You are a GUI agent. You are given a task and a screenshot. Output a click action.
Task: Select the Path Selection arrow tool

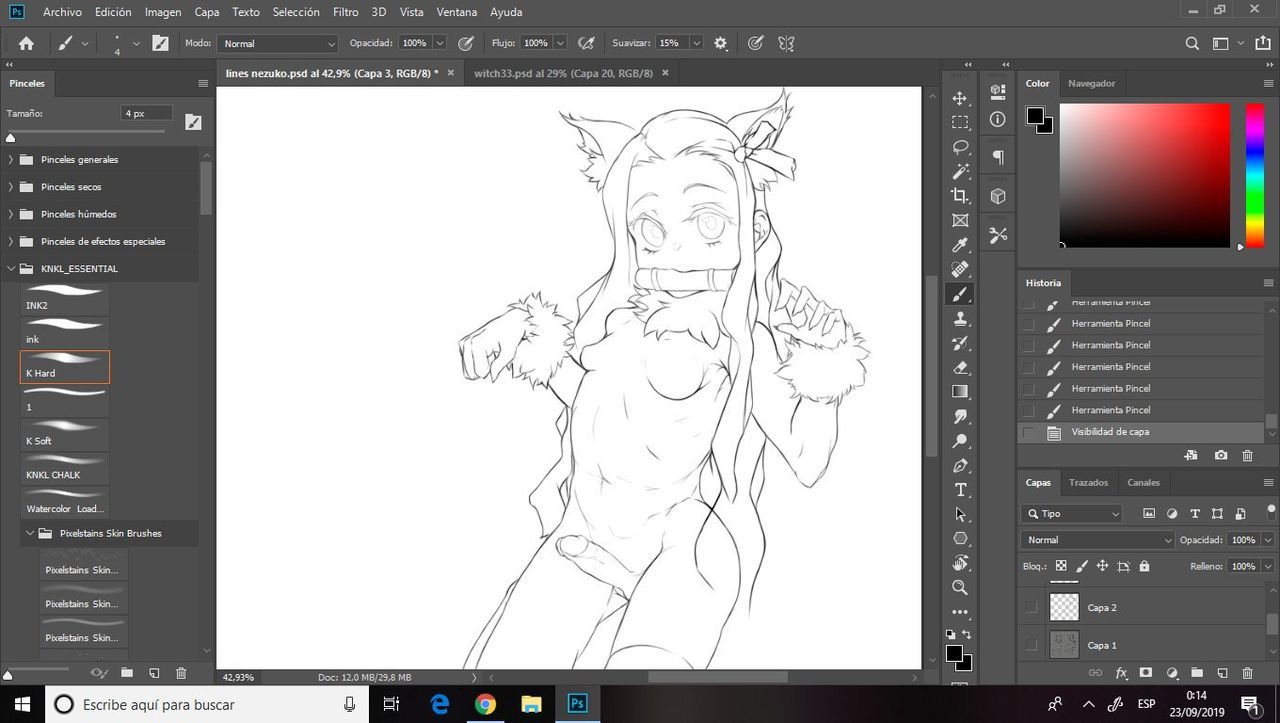click(960, 514)
